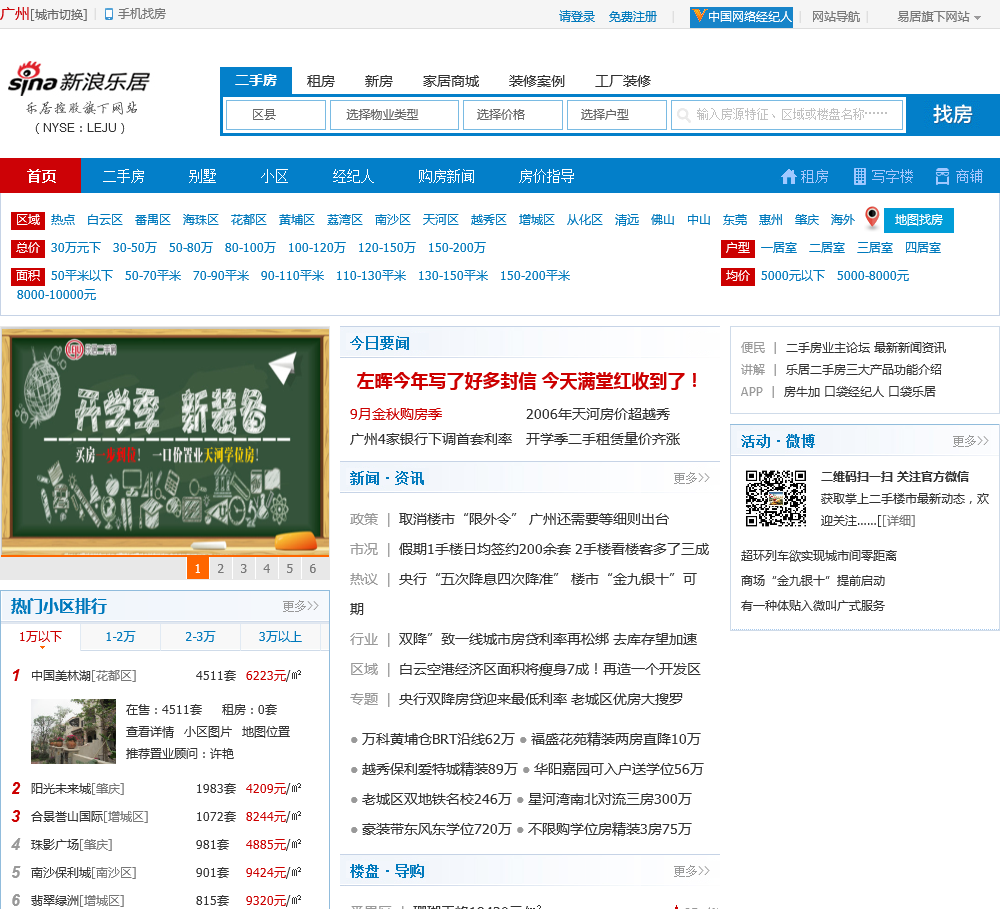Switch city via 城市切换

[59, 14]
